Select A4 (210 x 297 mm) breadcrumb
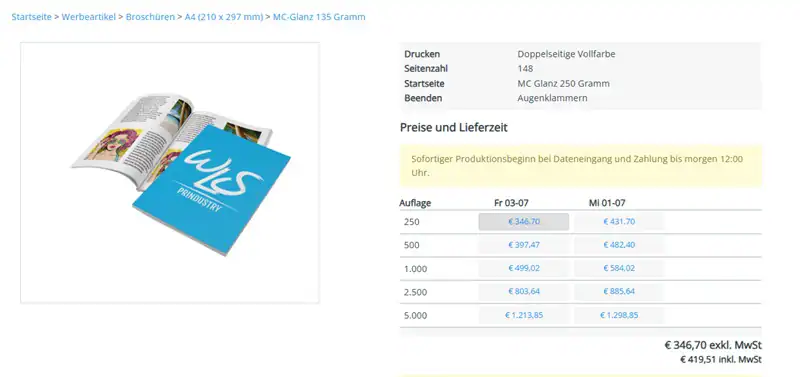Screen dimensions: 800x377 (x=224, y=17)
